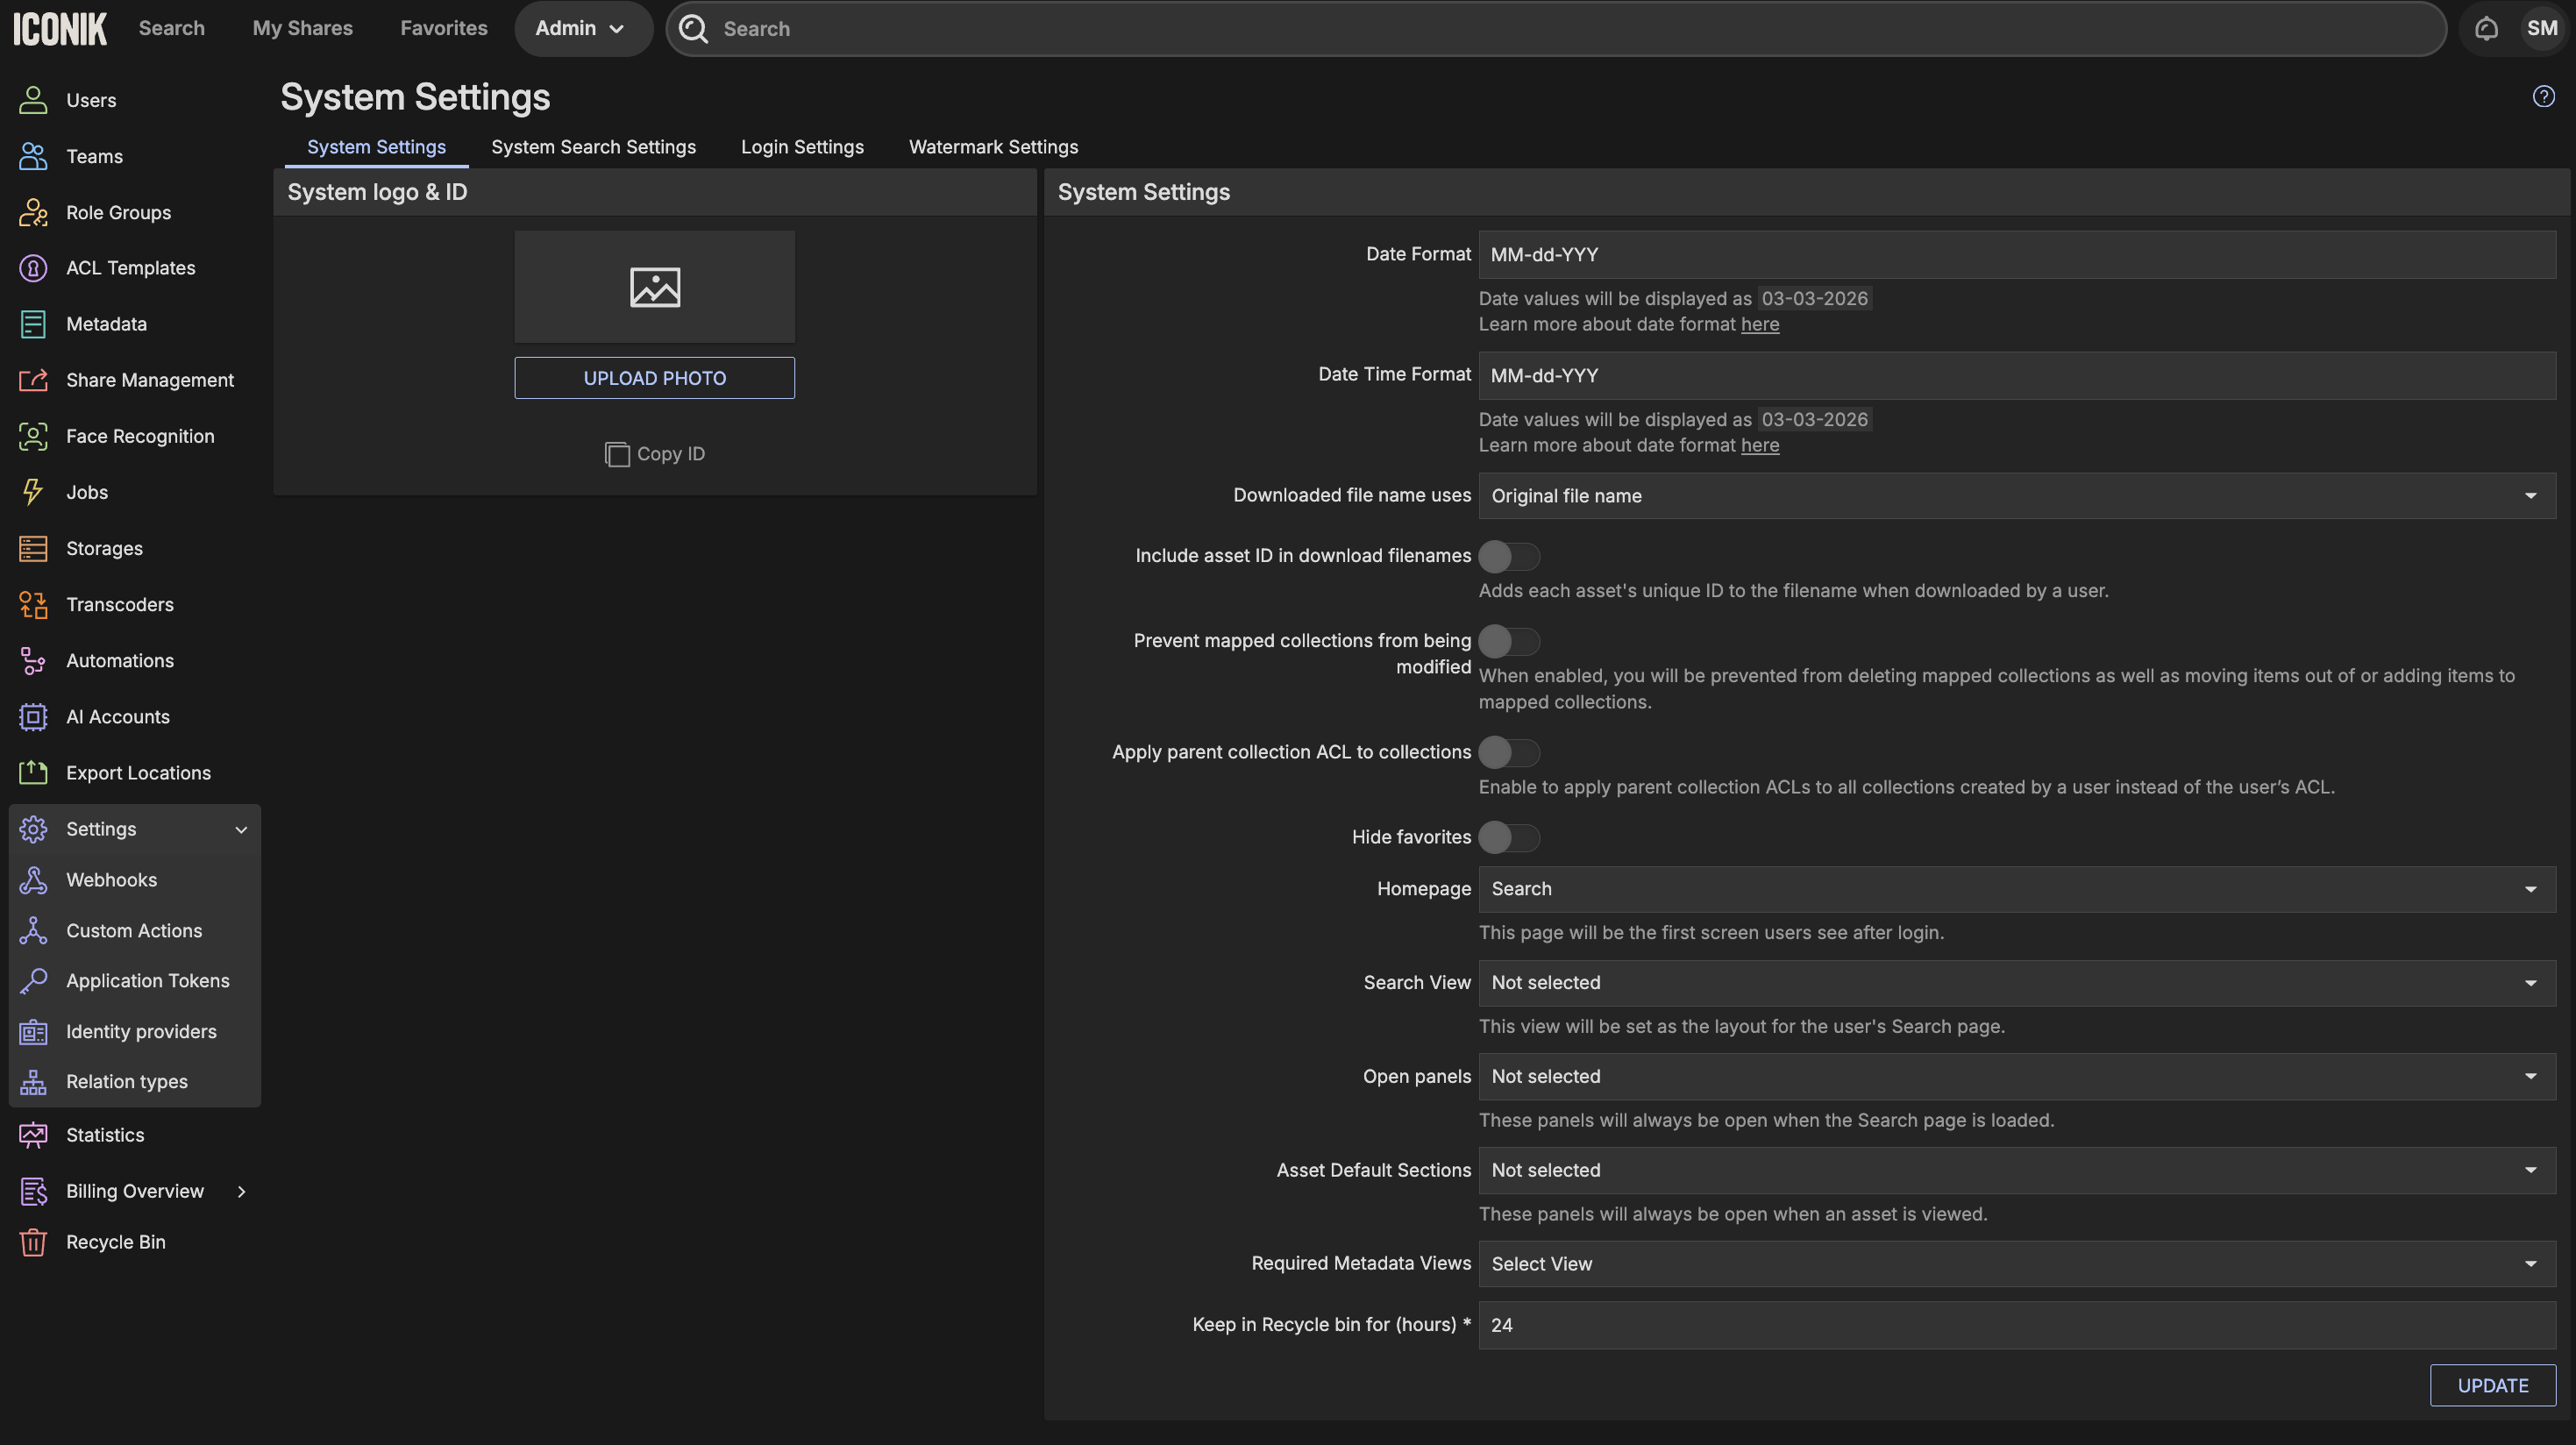The image size is (2576, 1445).
Task: Click the notifications bell icon
Action: point(2486,28)
